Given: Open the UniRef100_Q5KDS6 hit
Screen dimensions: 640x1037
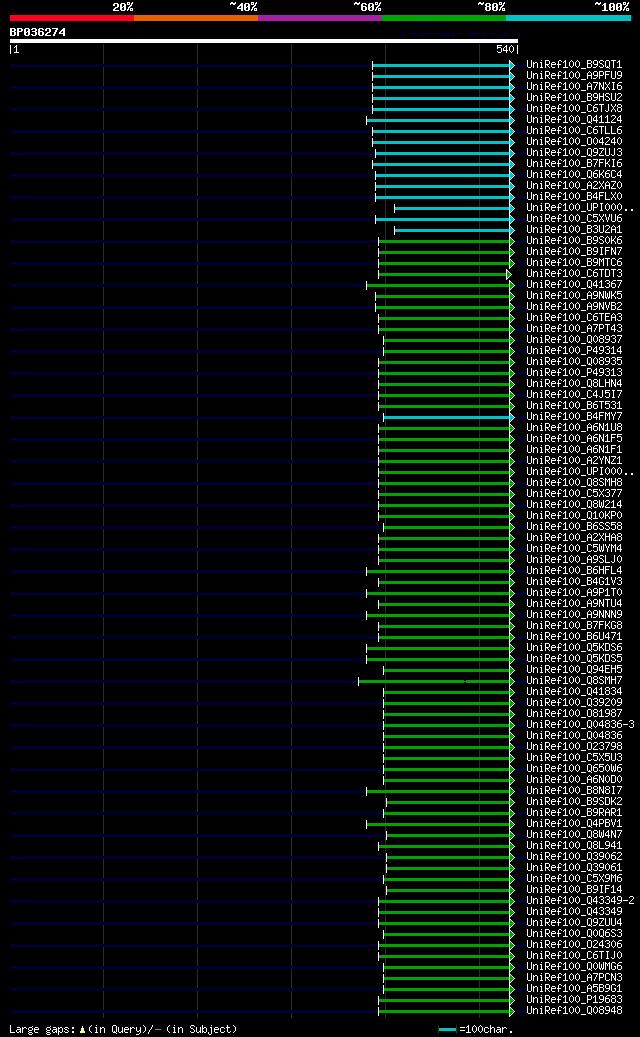Looking at the screenshot, I should (x=574, y=647).
